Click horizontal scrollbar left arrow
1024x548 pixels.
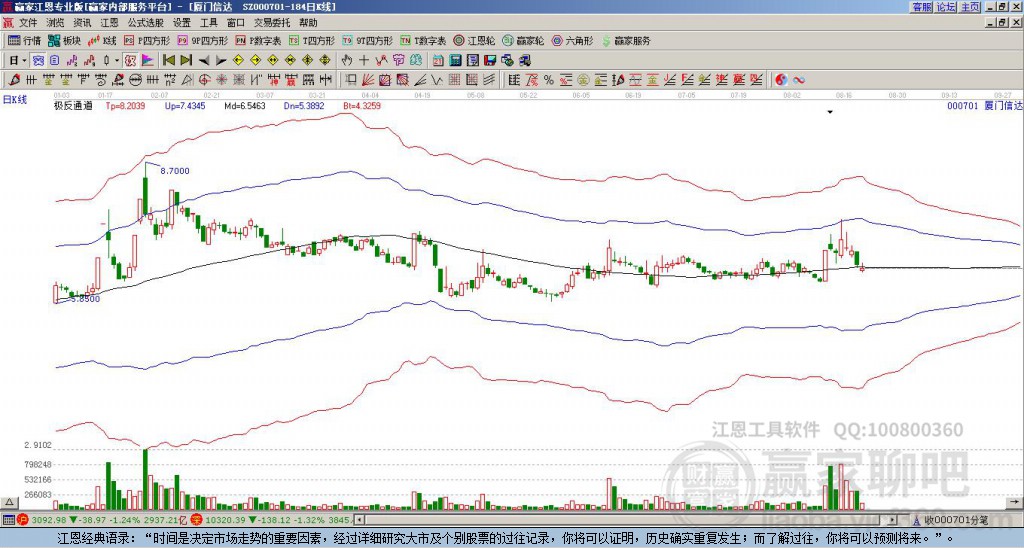[359, 520]
